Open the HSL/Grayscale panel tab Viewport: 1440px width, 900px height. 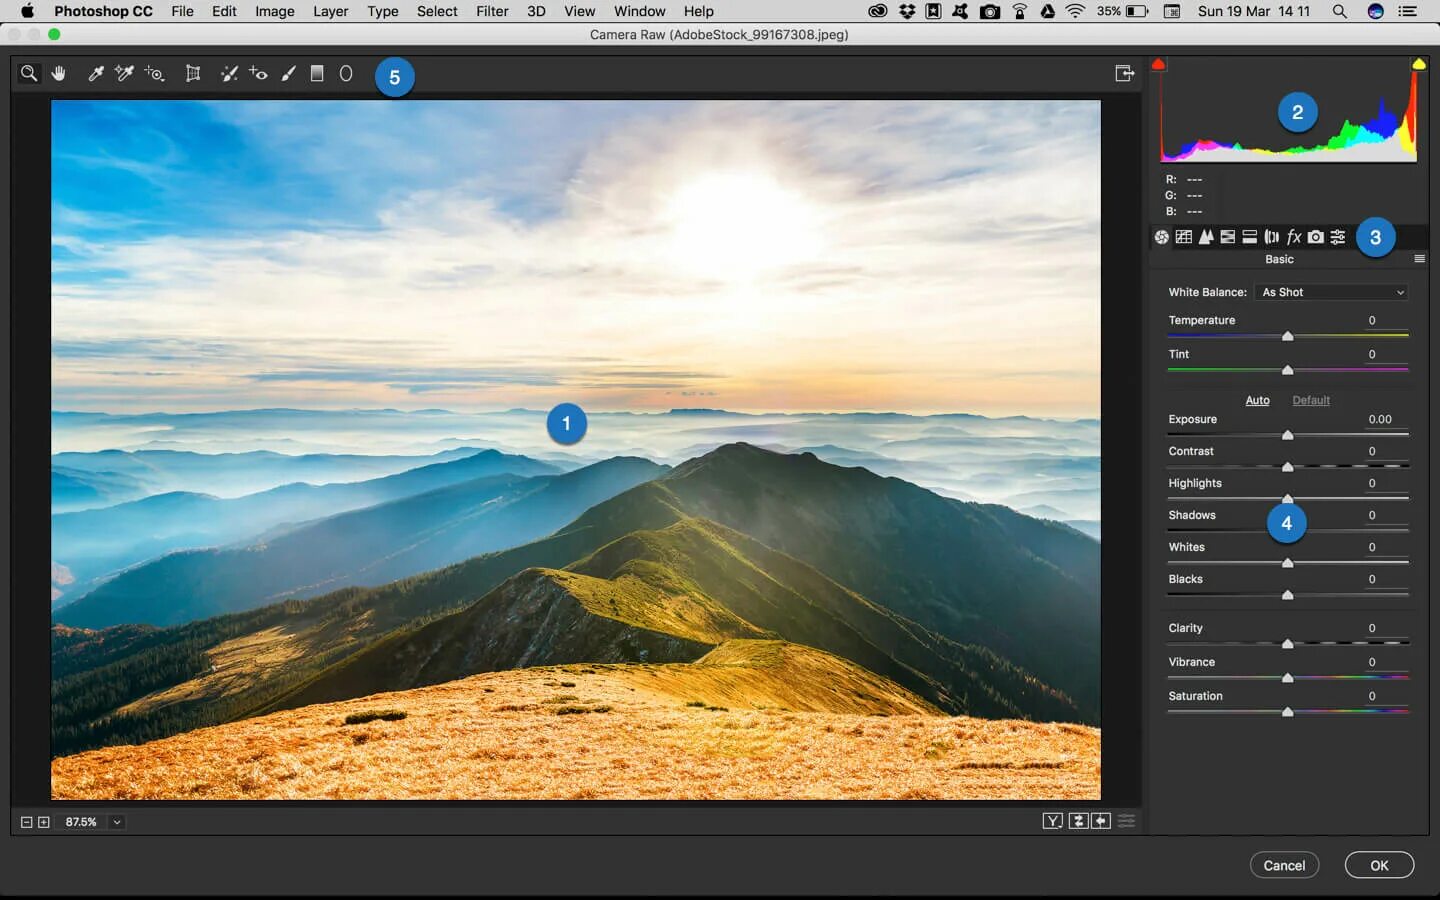1227,237
